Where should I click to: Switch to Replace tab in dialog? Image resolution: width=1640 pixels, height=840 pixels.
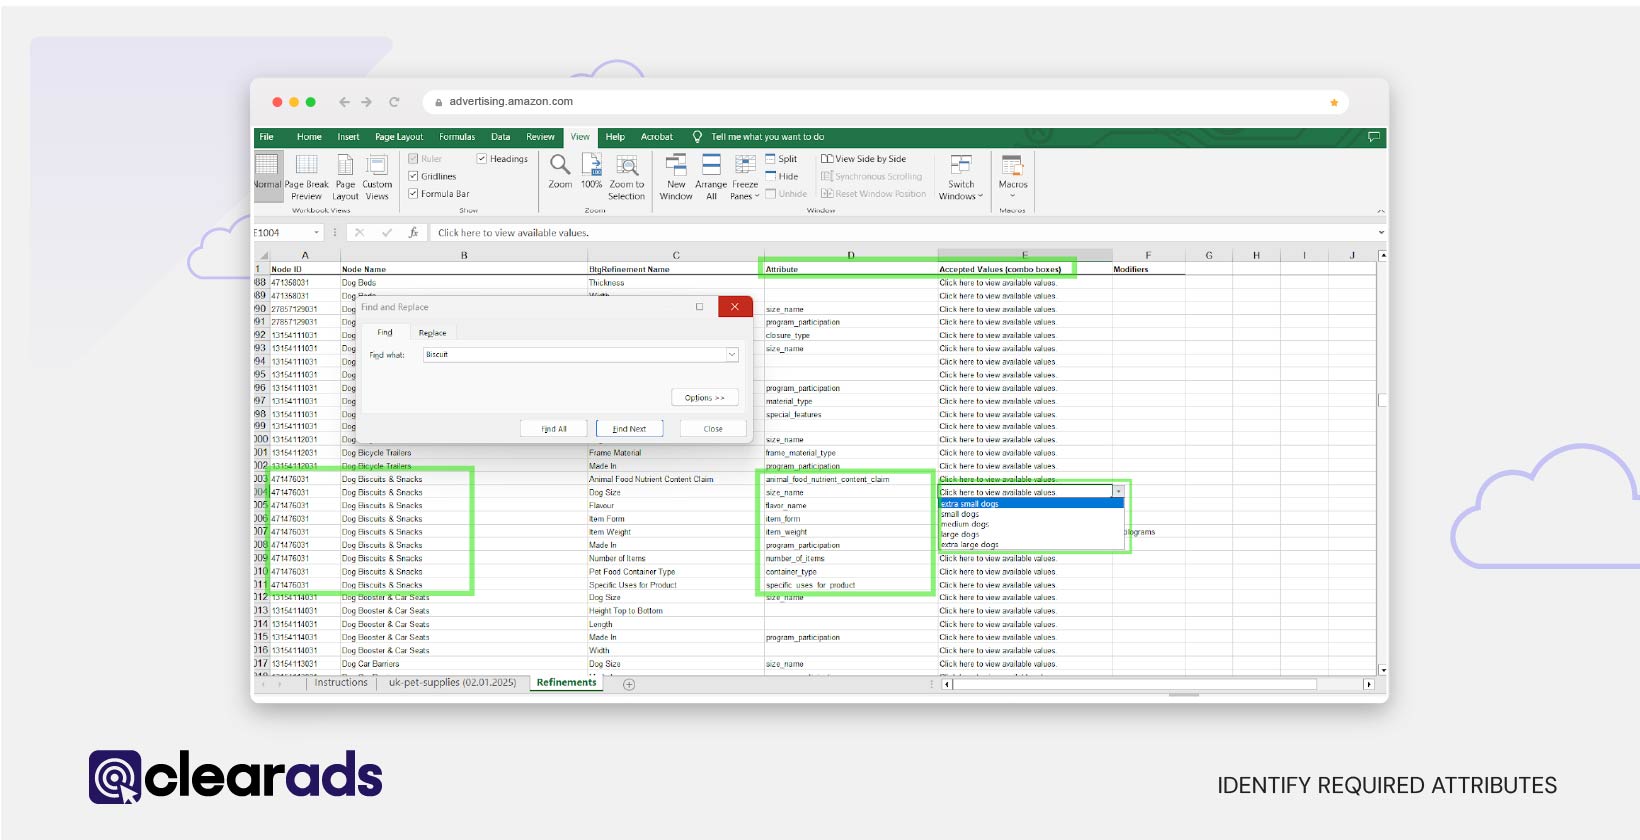(432, 333)
